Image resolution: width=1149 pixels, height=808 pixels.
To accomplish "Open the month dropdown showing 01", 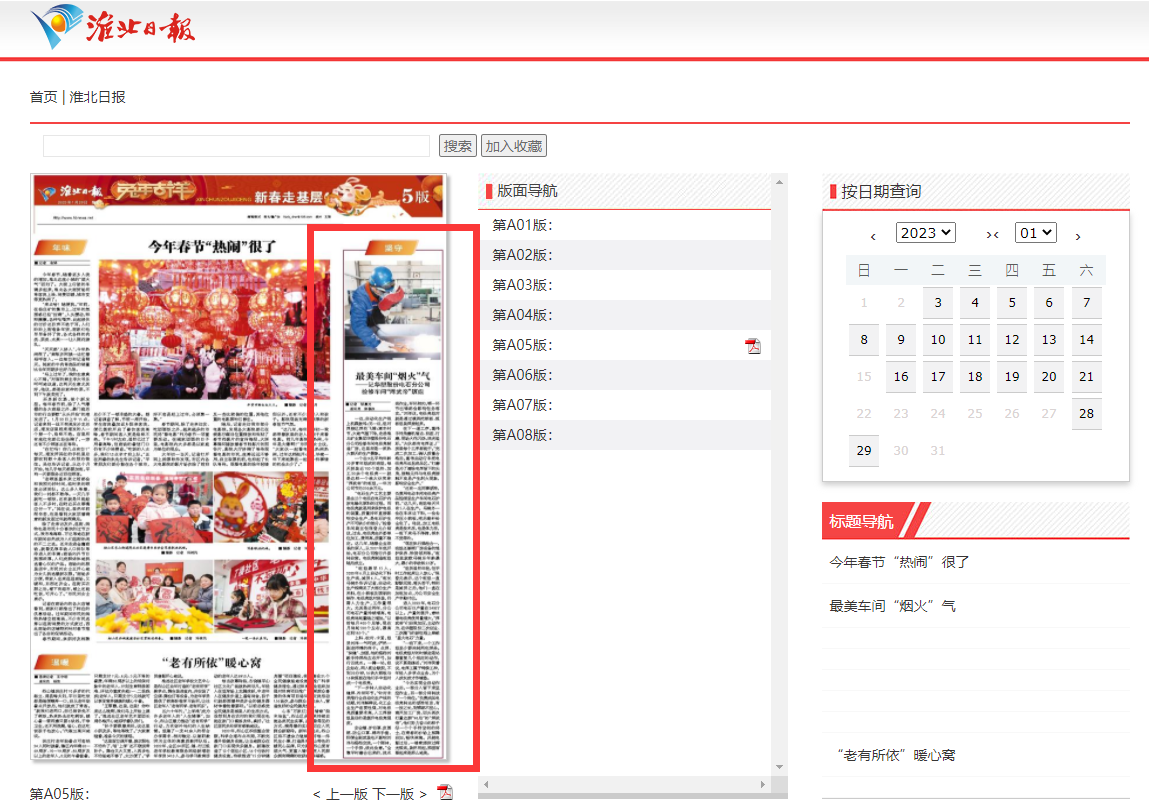I will click(1035, 233).
